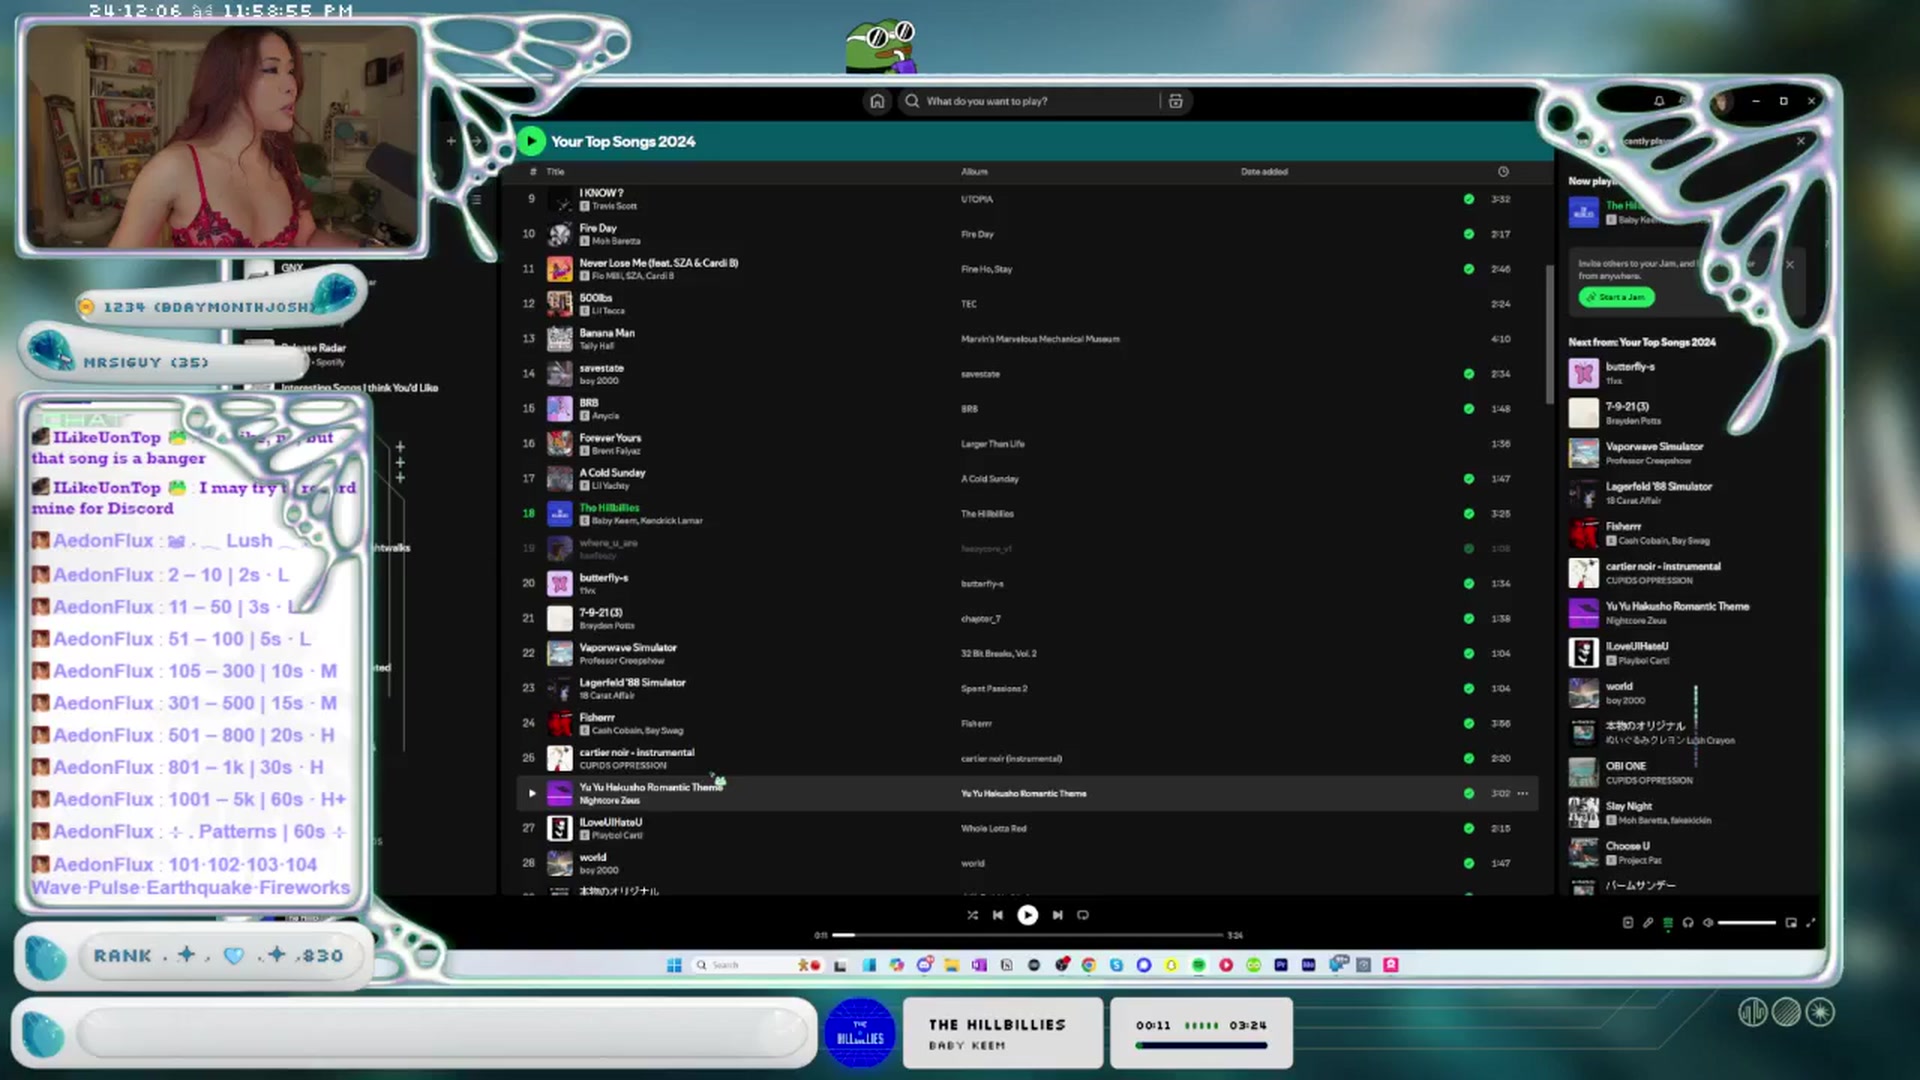This screenshot has height=1080, width=1920.
Task: Select the 500lbs track title
Action: (595, 298)
